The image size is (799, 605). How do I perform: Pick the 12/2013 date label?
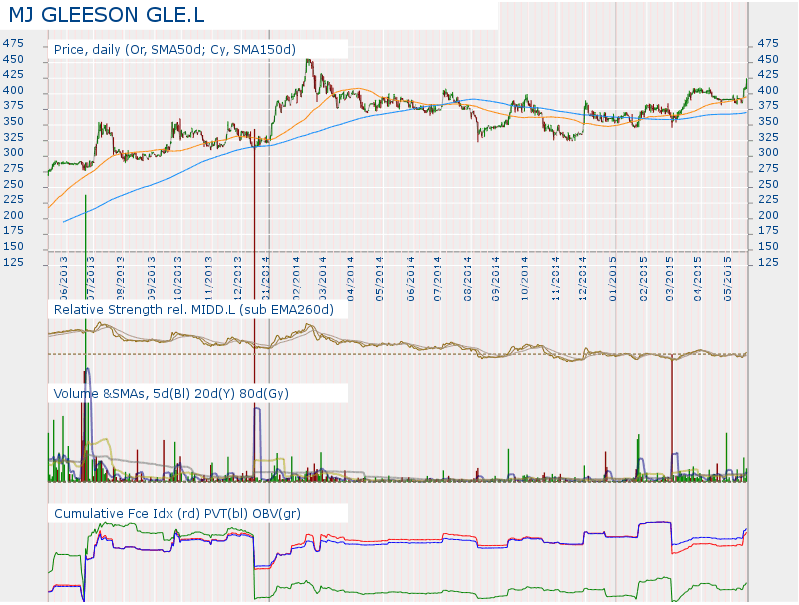point(238,279)
